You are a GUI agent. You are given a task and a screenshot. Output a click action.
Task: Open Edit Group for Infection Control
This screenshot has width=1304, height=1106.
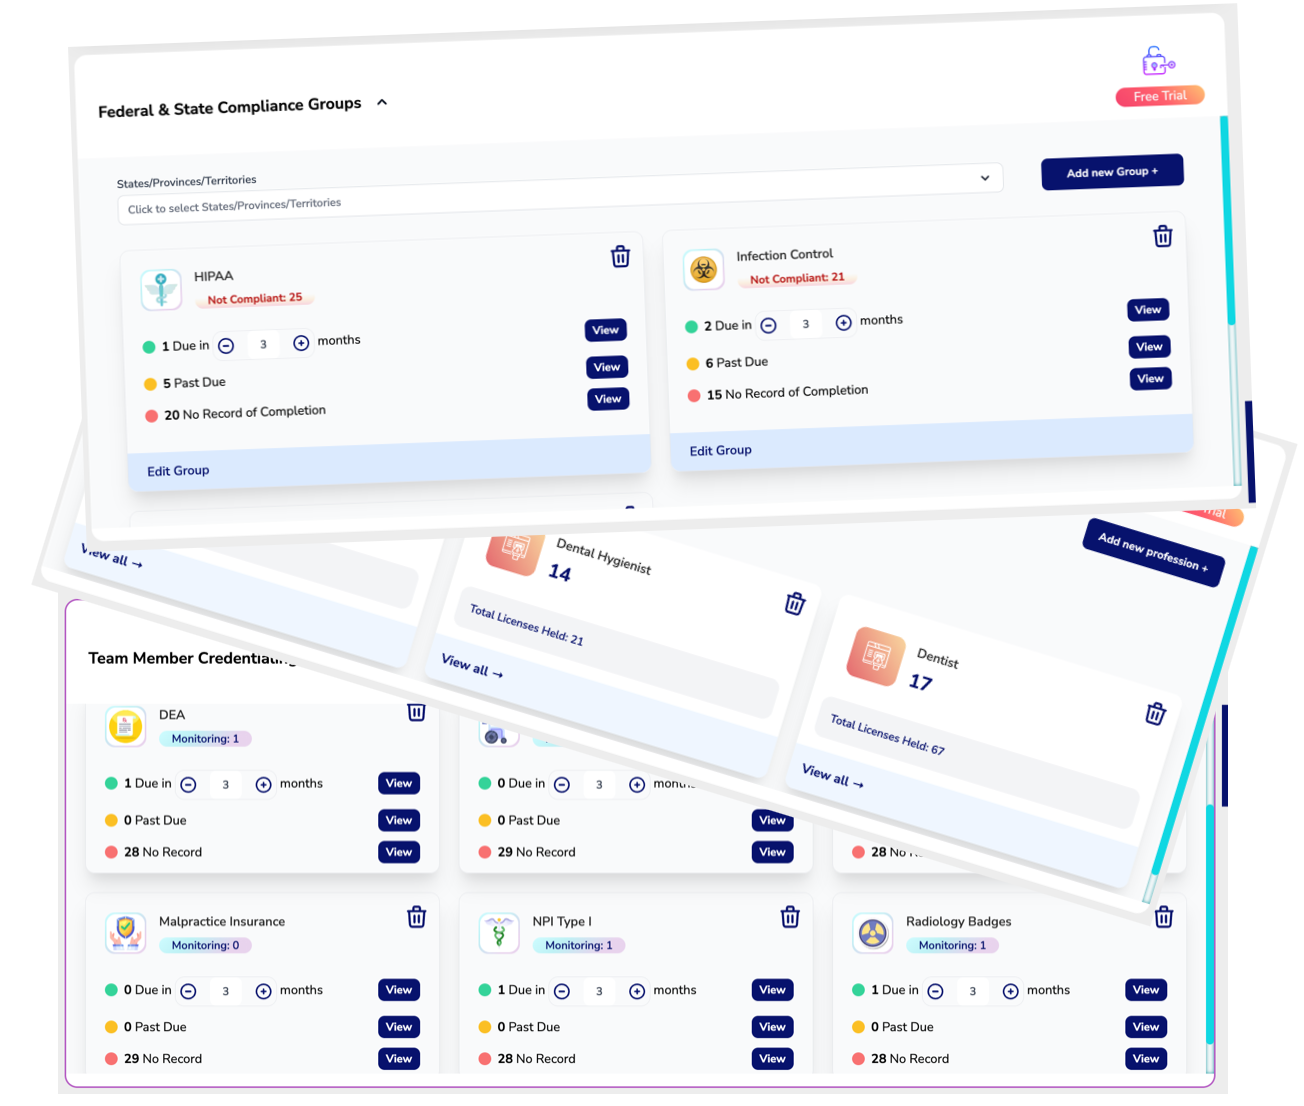pos(720,451)
